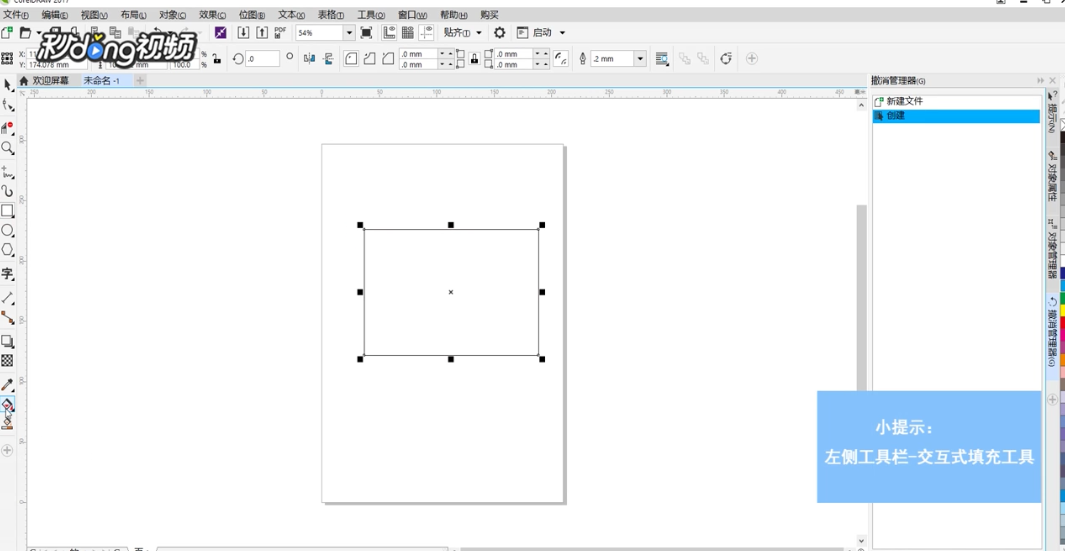Select the Polygon tool
Screen dimensions: 1065x551
7,249
